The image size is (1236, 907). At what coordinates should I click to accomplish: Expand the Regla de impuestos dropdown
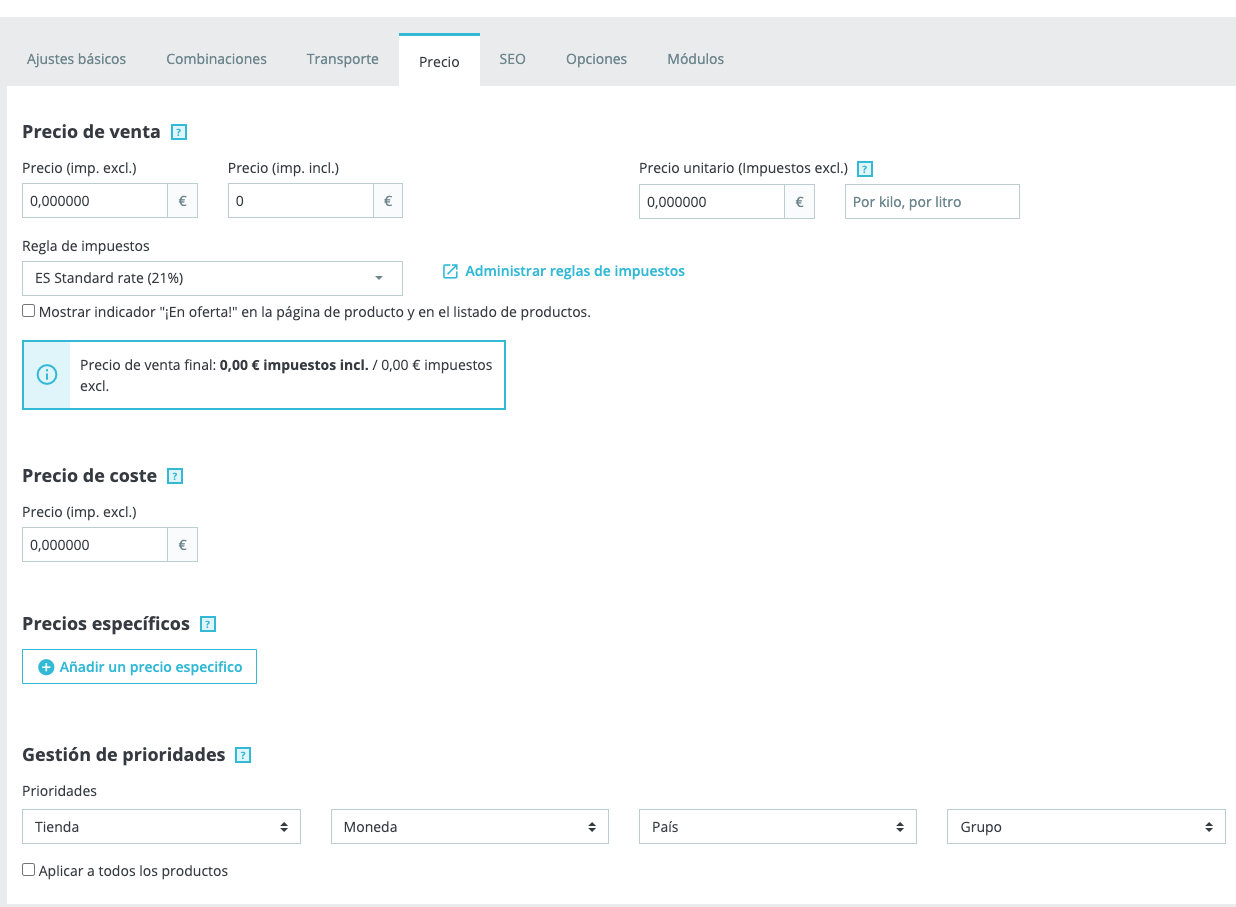click(212, 278)
